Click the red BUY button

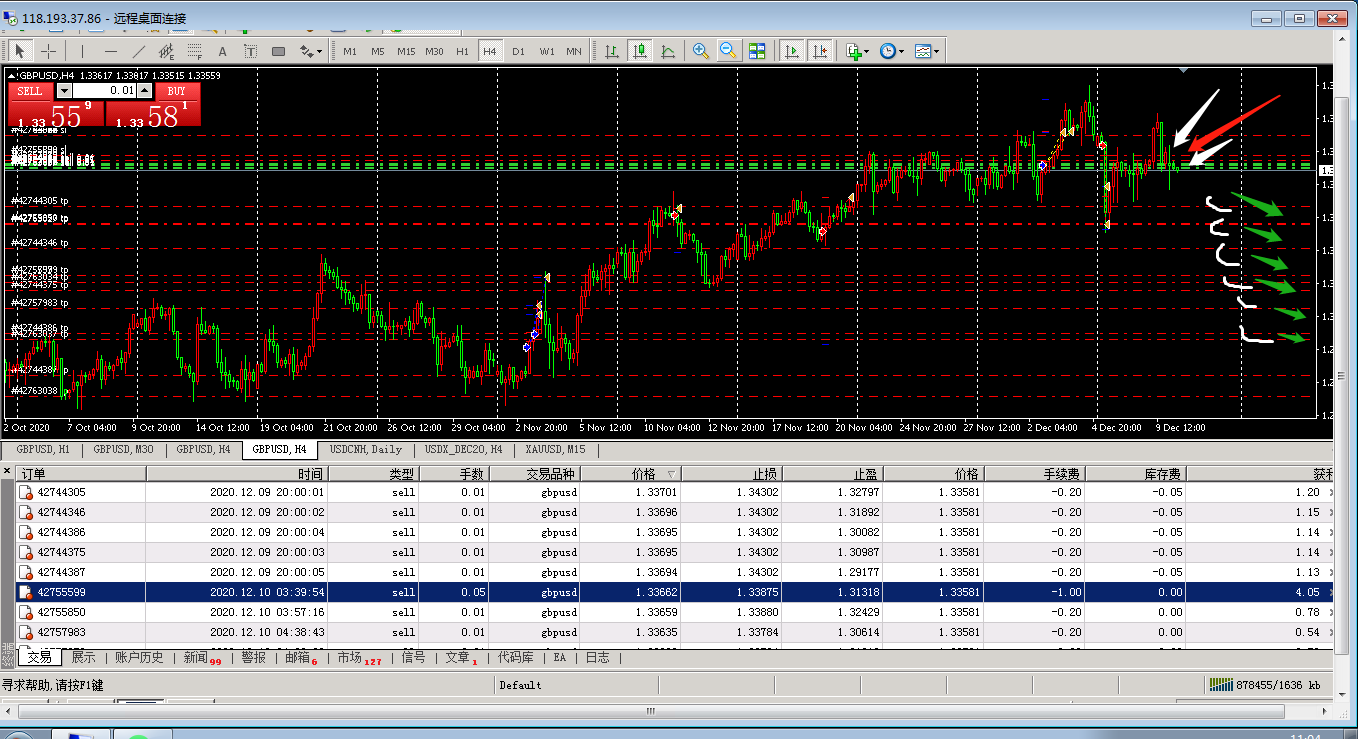pos(176,91)
